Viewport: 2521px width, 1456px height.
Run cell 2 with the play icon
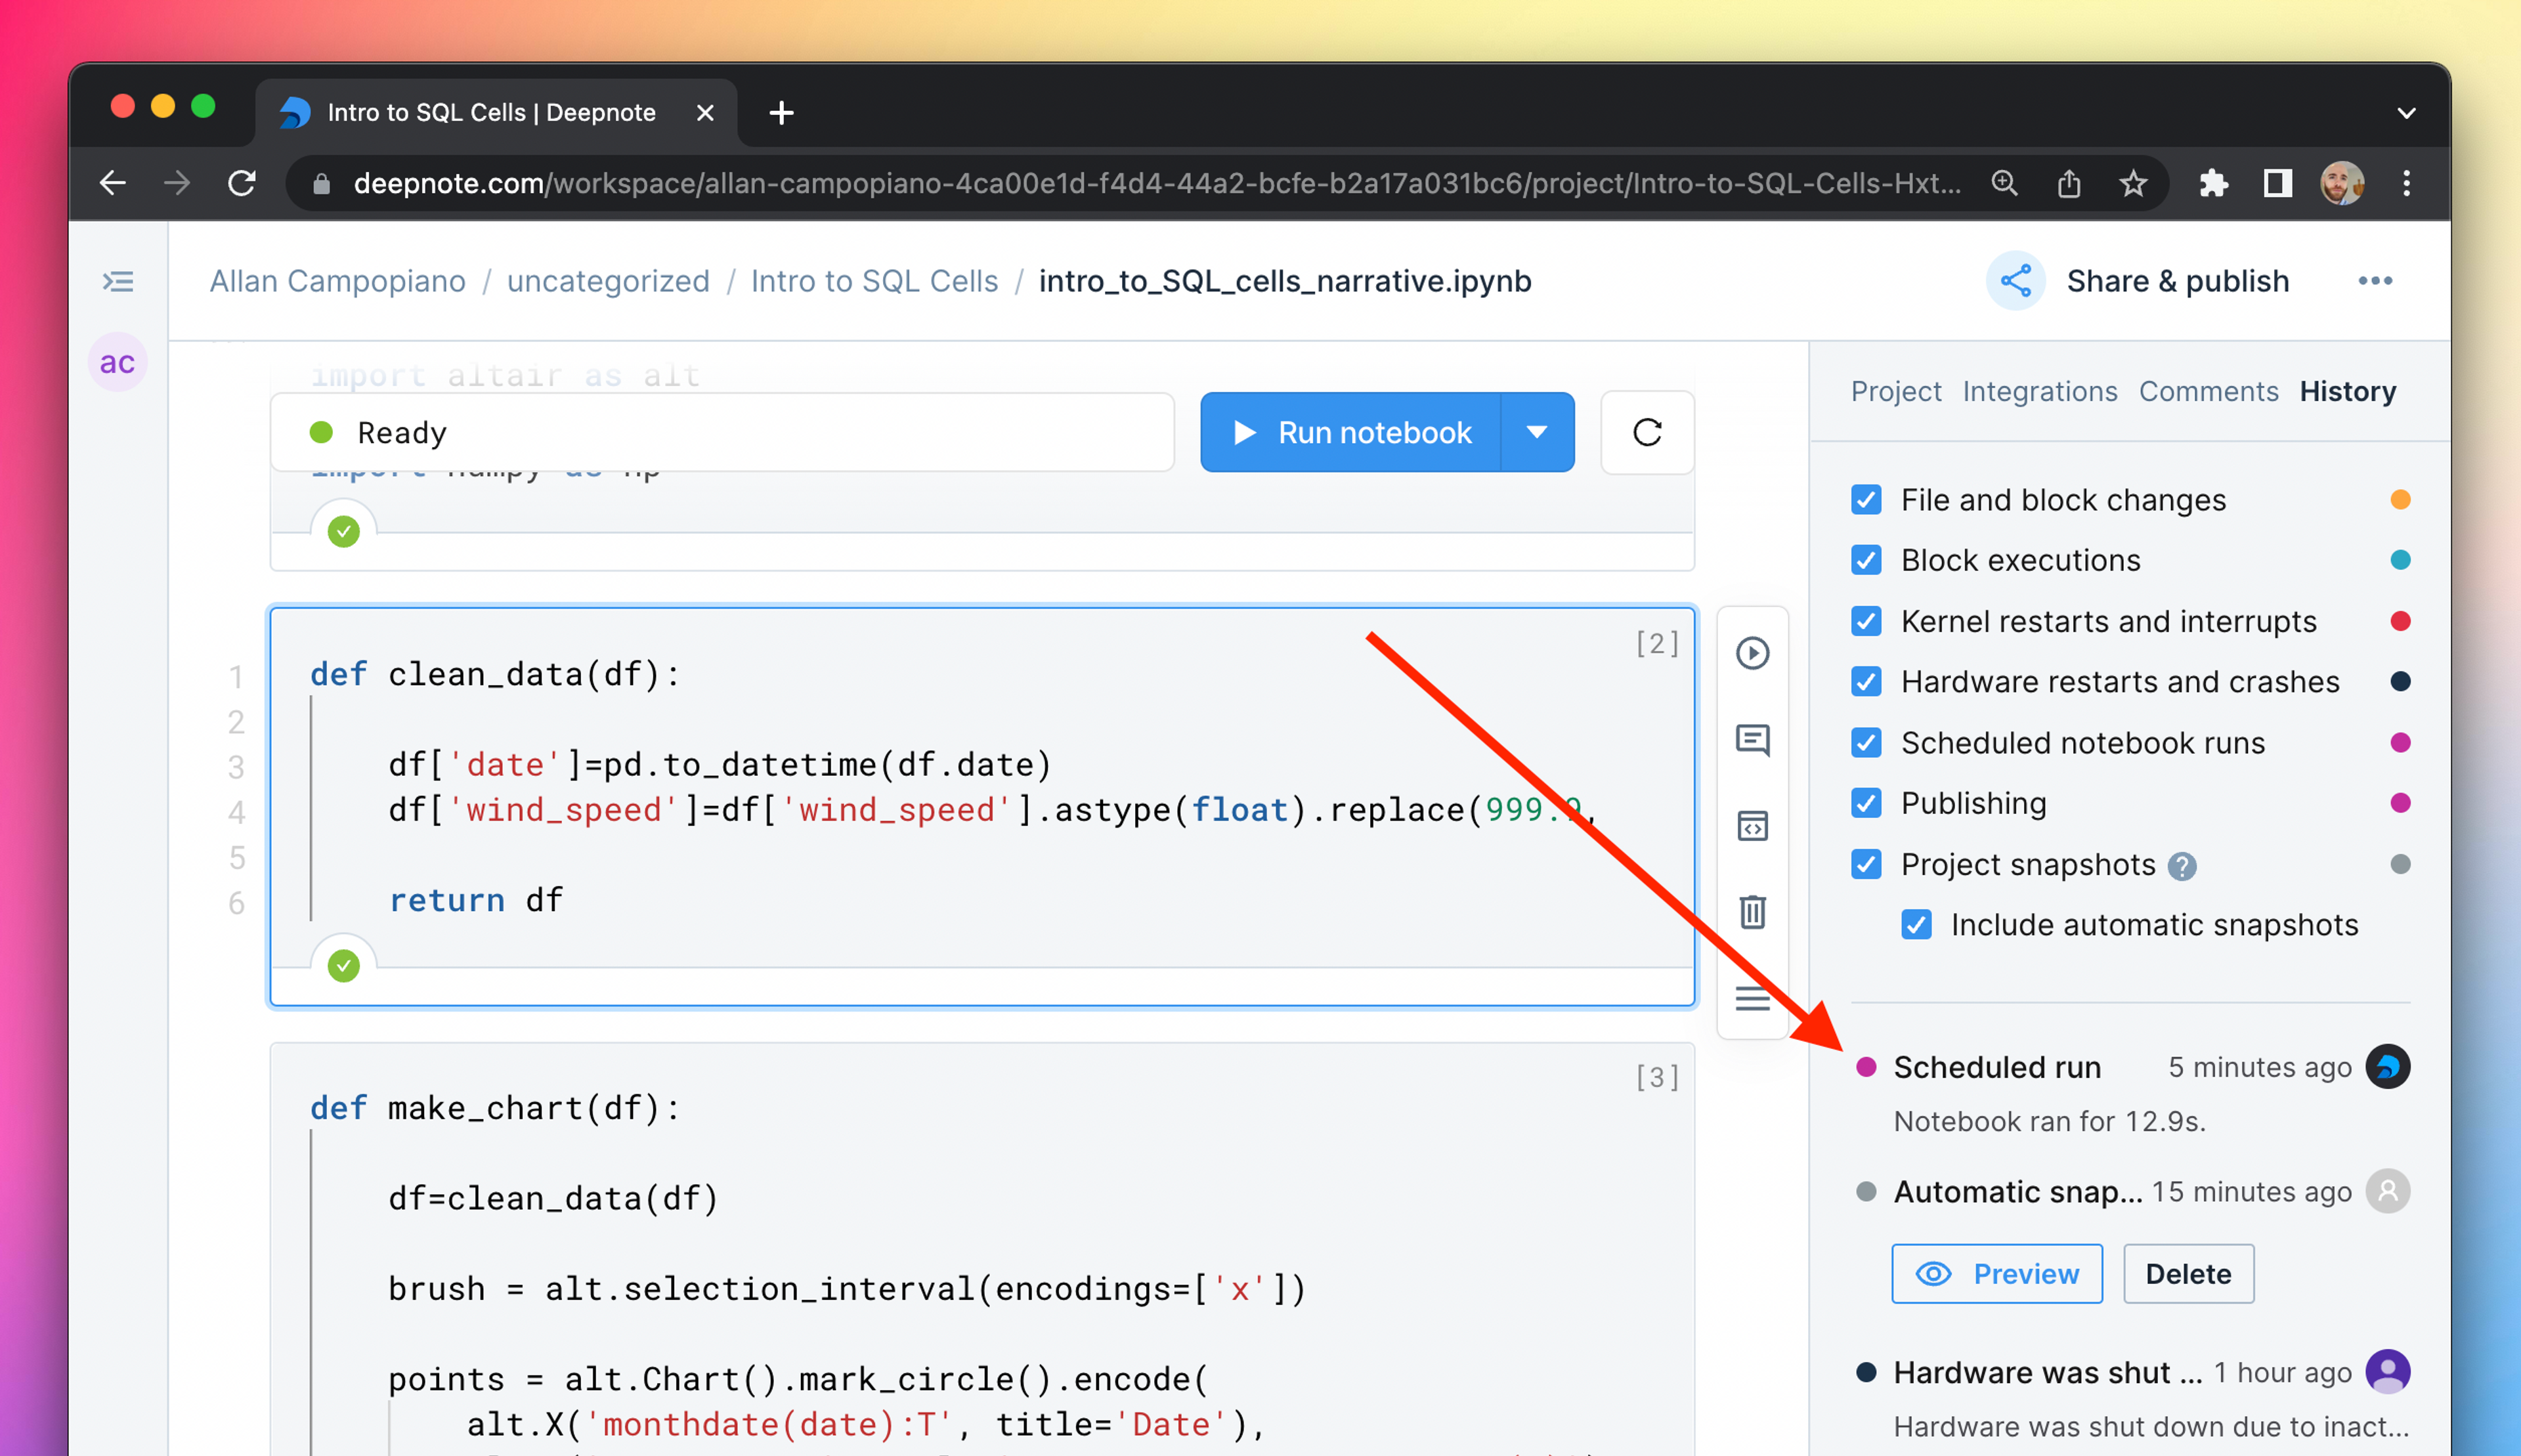click(1752, 654)
